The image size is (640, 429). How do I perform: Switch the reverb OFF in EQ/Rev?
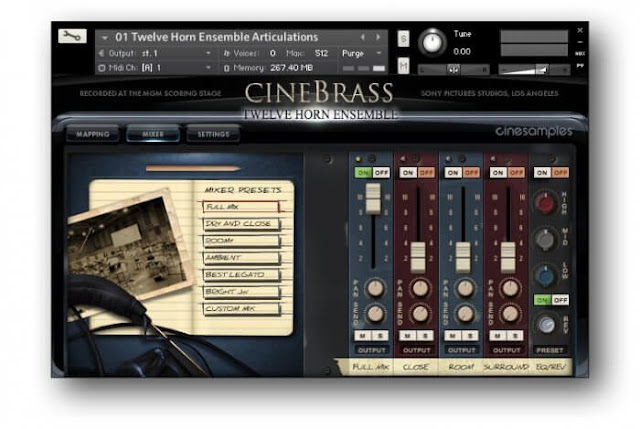click(x=560, y=300)
